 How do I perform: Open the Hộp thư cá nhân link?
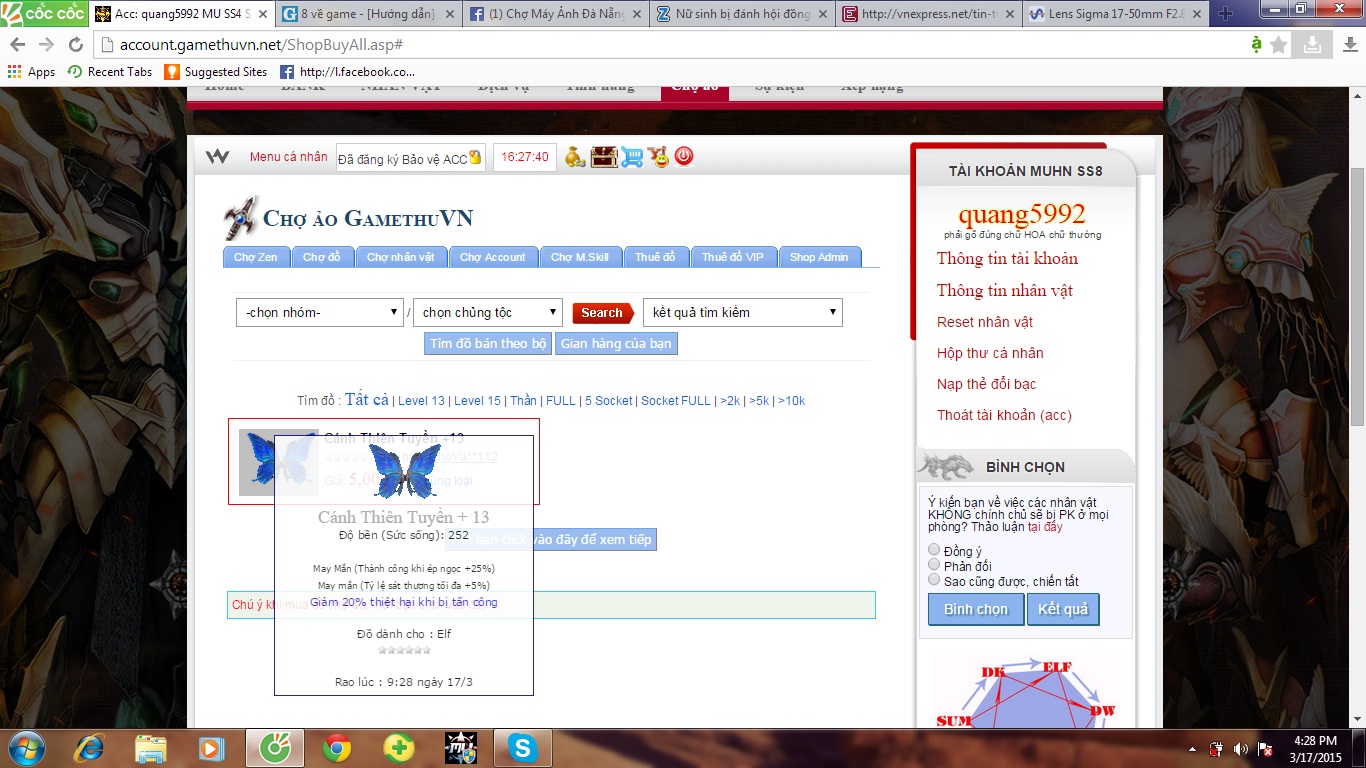(x=990, y=353)
